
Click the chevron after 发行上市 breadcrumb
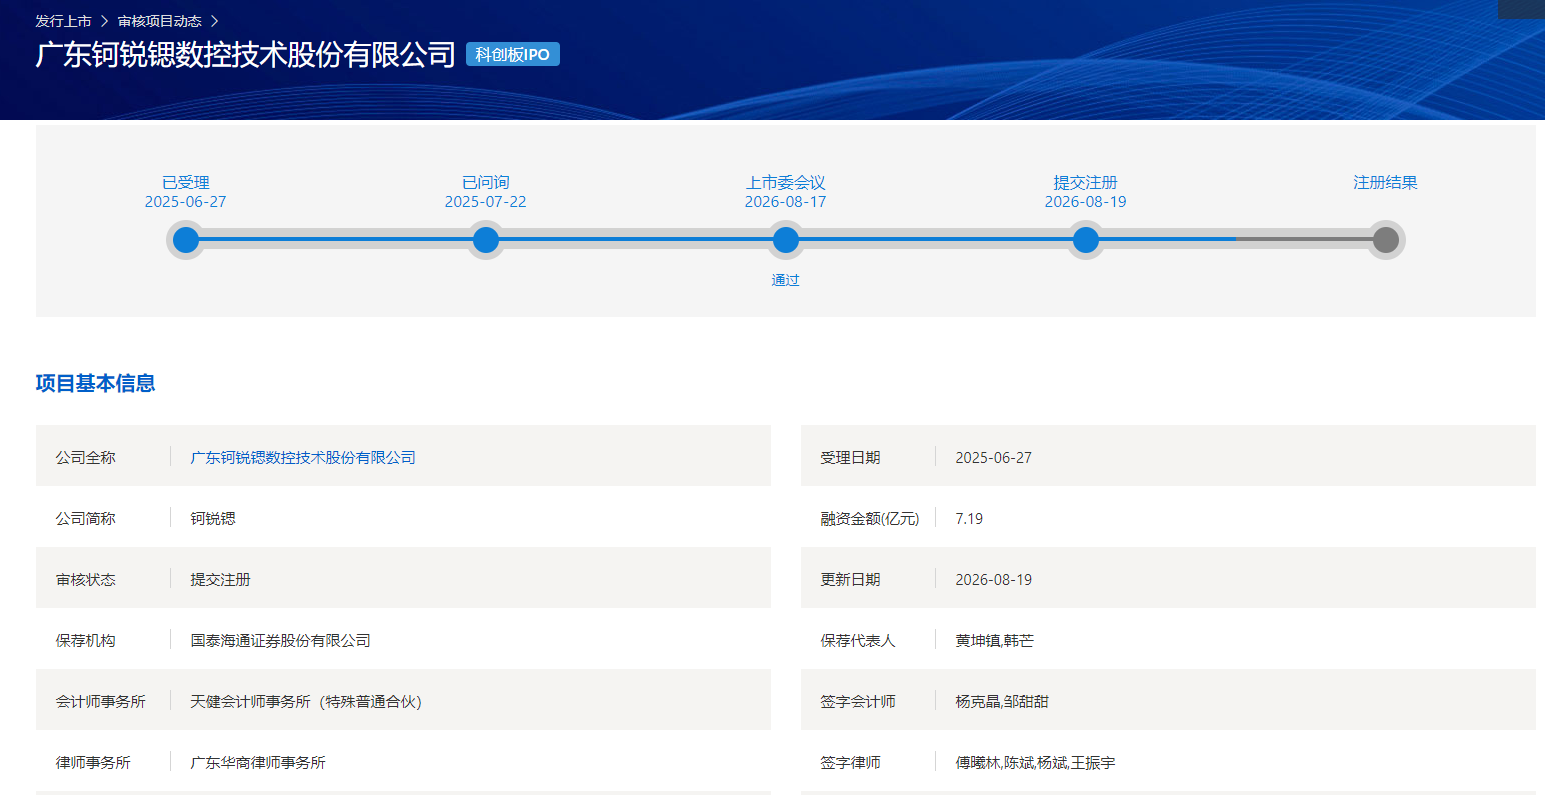tap(104, 21)
